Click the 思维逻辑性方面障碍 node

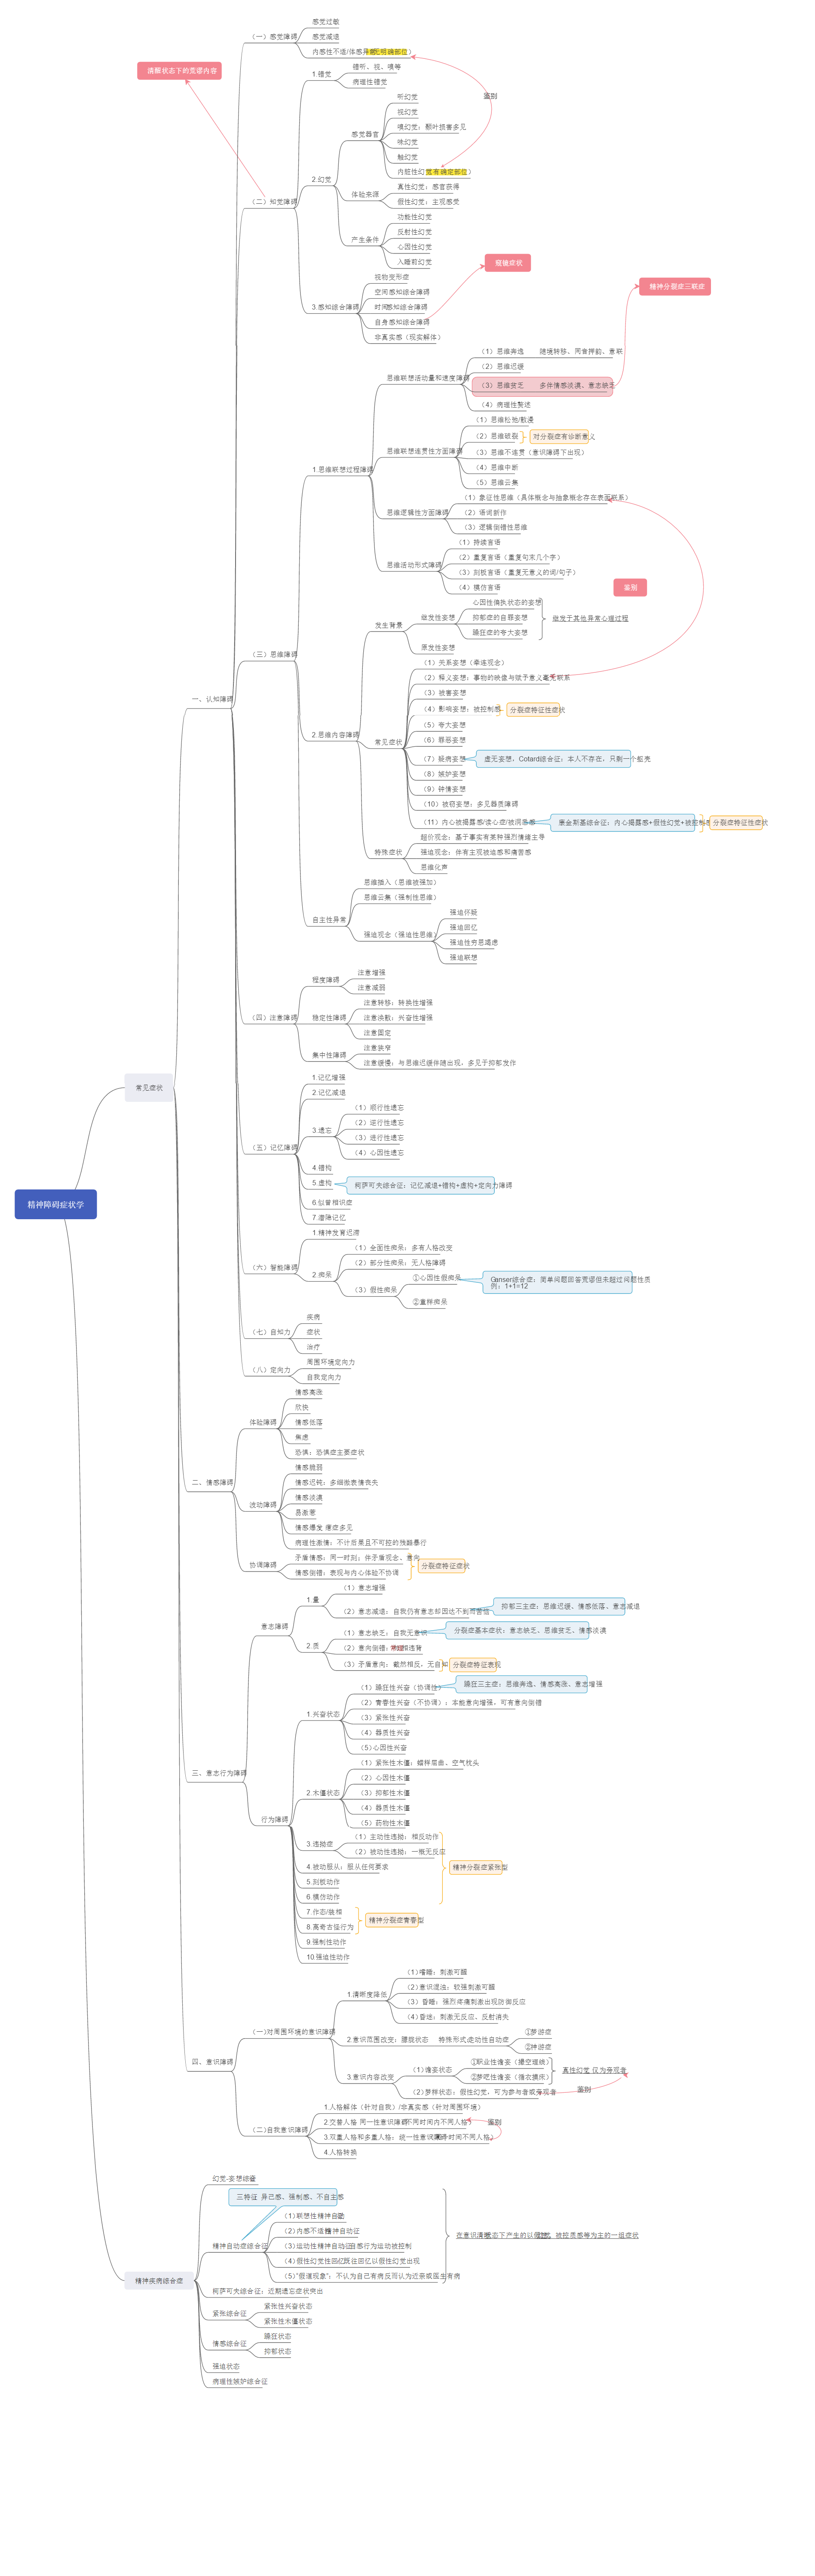pos(418,512)
